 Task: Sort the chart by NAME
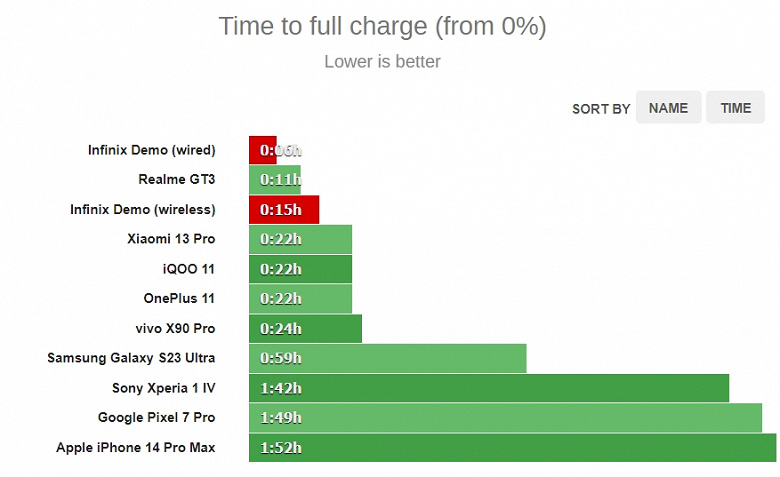coord(668,108)
